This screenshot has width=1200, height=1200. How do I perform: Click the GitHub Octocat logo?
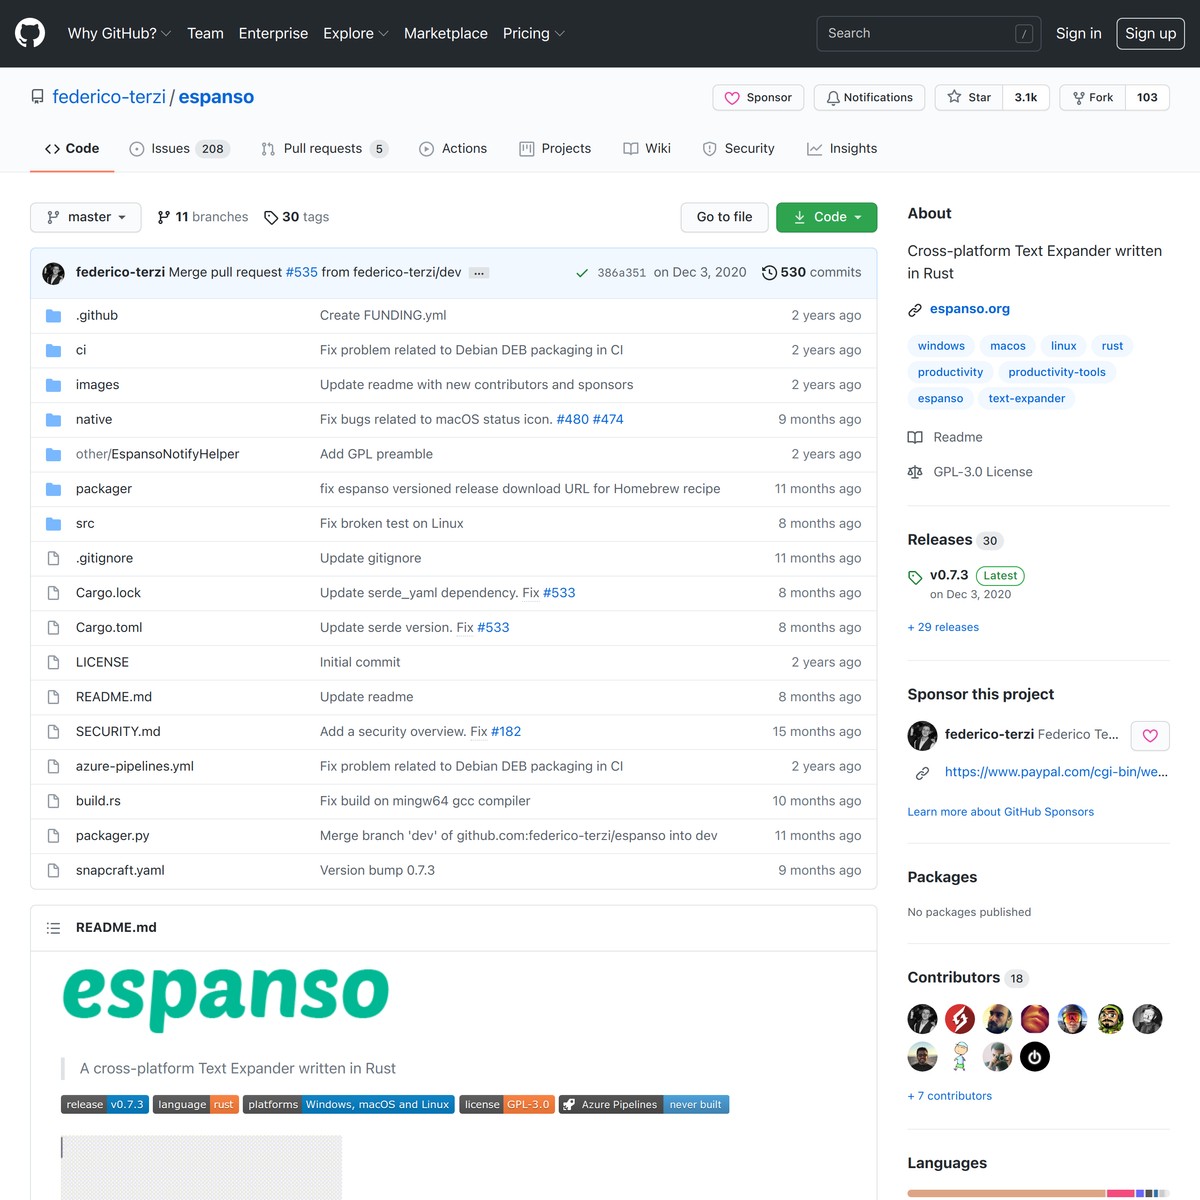tap(30, 33)
